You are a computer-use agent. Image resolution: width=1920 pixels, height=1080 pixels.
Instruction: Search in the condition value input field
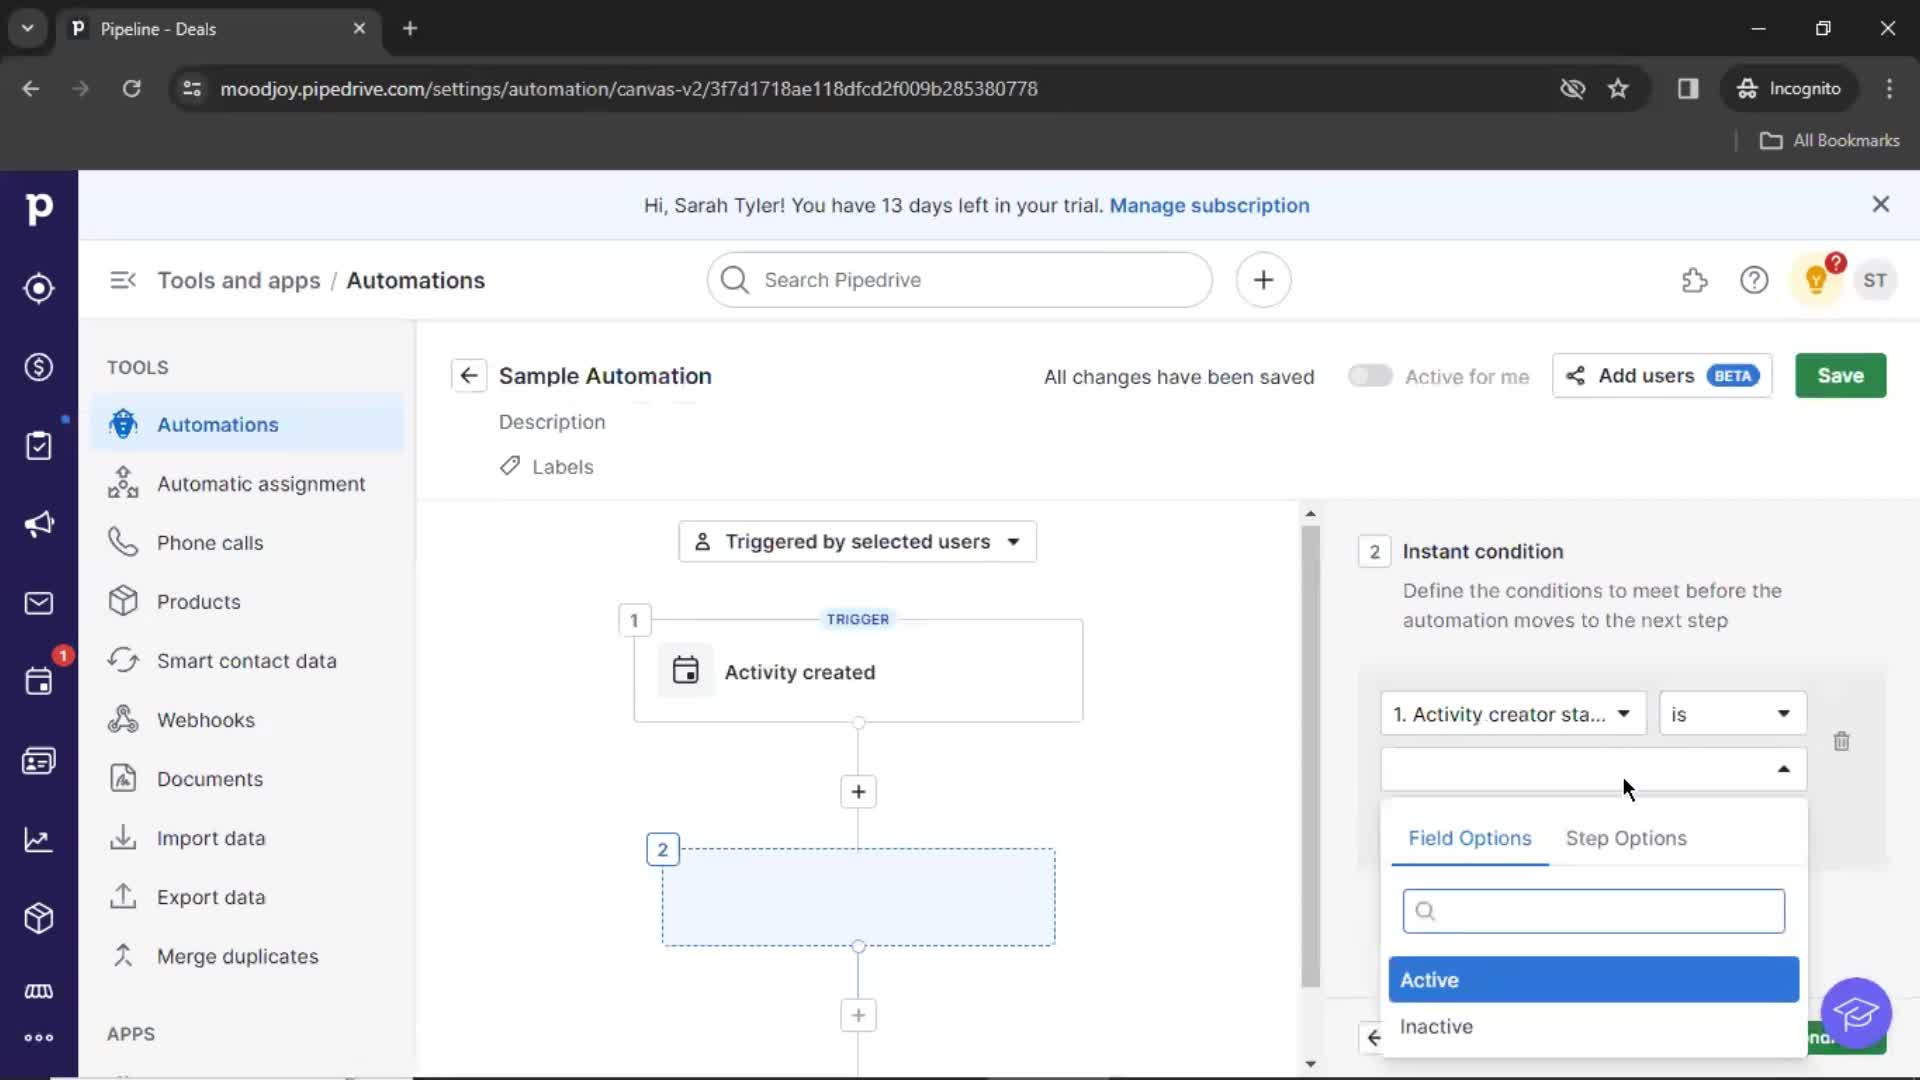(1592, 910)
